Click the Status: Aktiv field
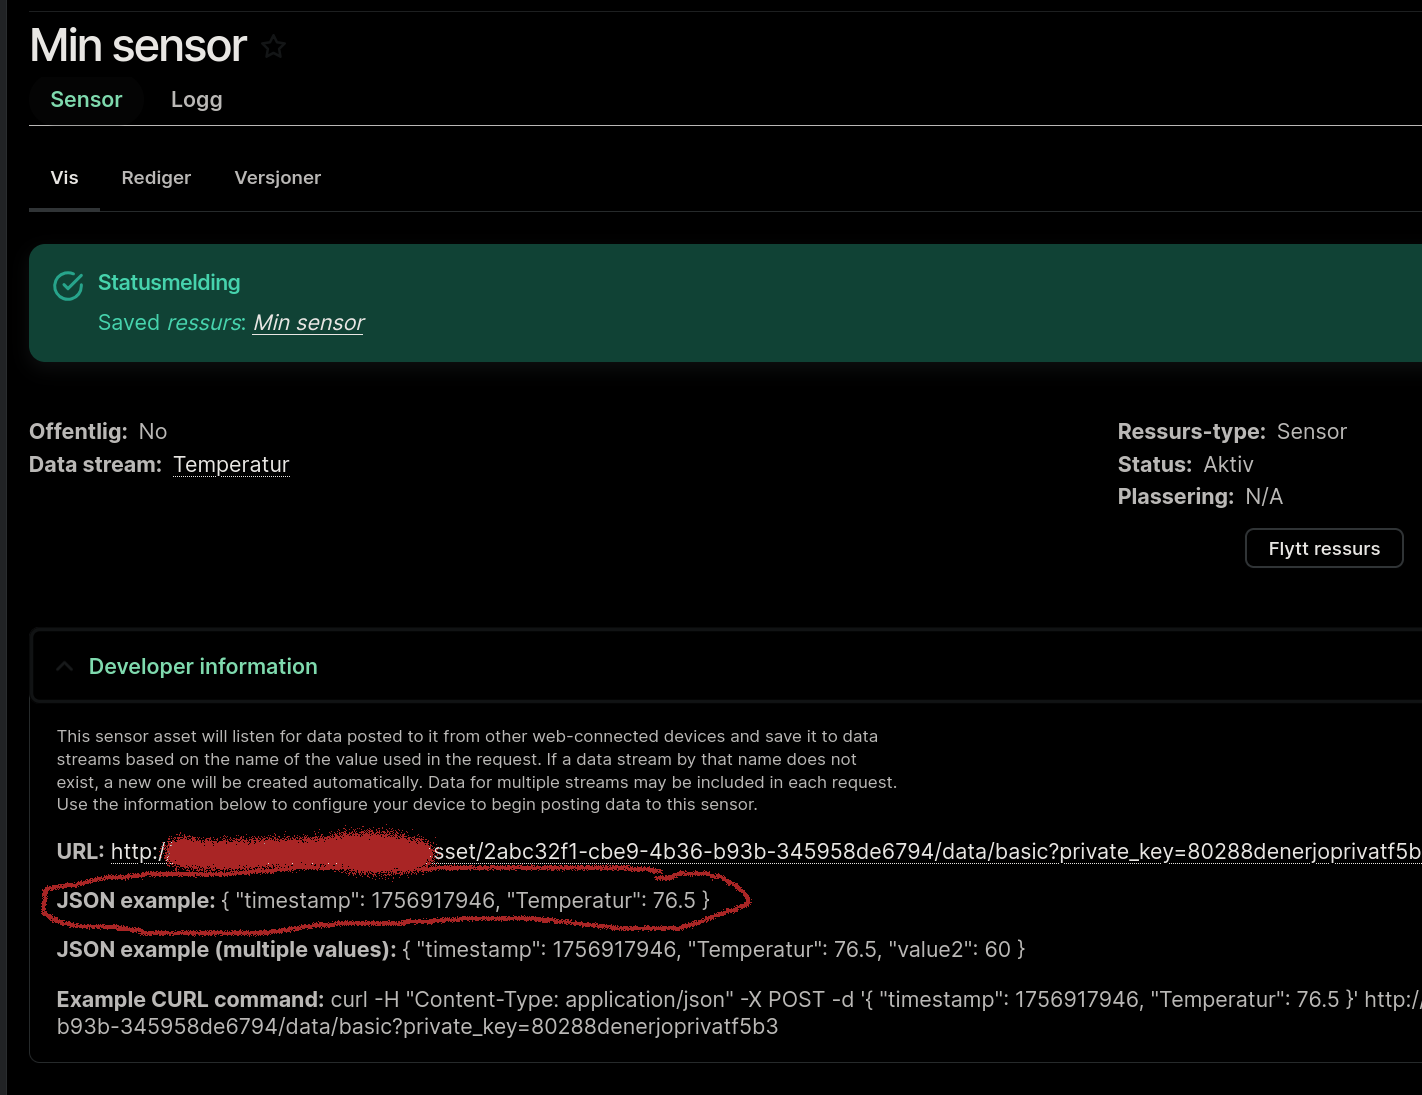Screen dimensions: 1422x1095 click(1185, 465)
